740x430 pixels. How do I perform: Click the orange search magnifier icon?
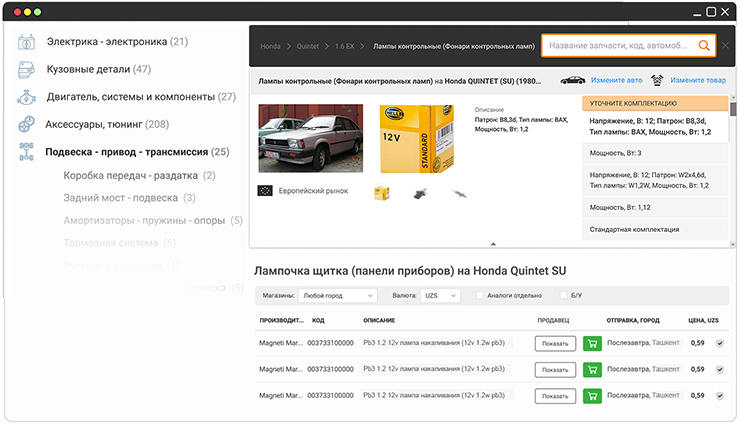tap(704, 46)
